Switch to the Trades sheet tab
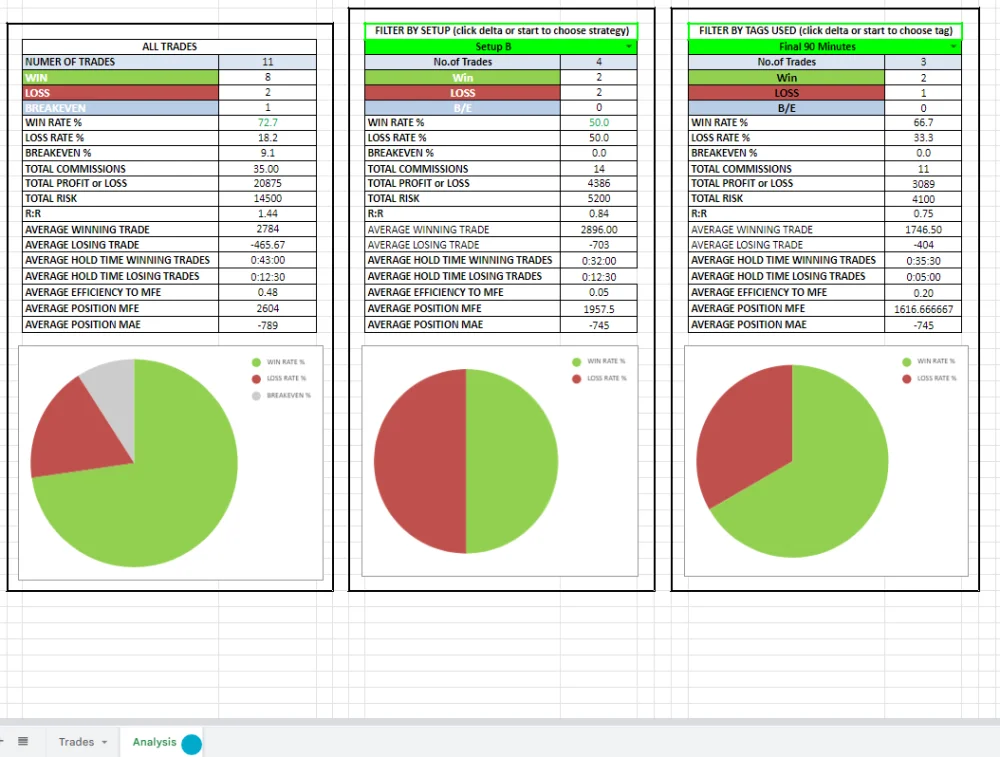The image size is (1000, 757). 76,742
